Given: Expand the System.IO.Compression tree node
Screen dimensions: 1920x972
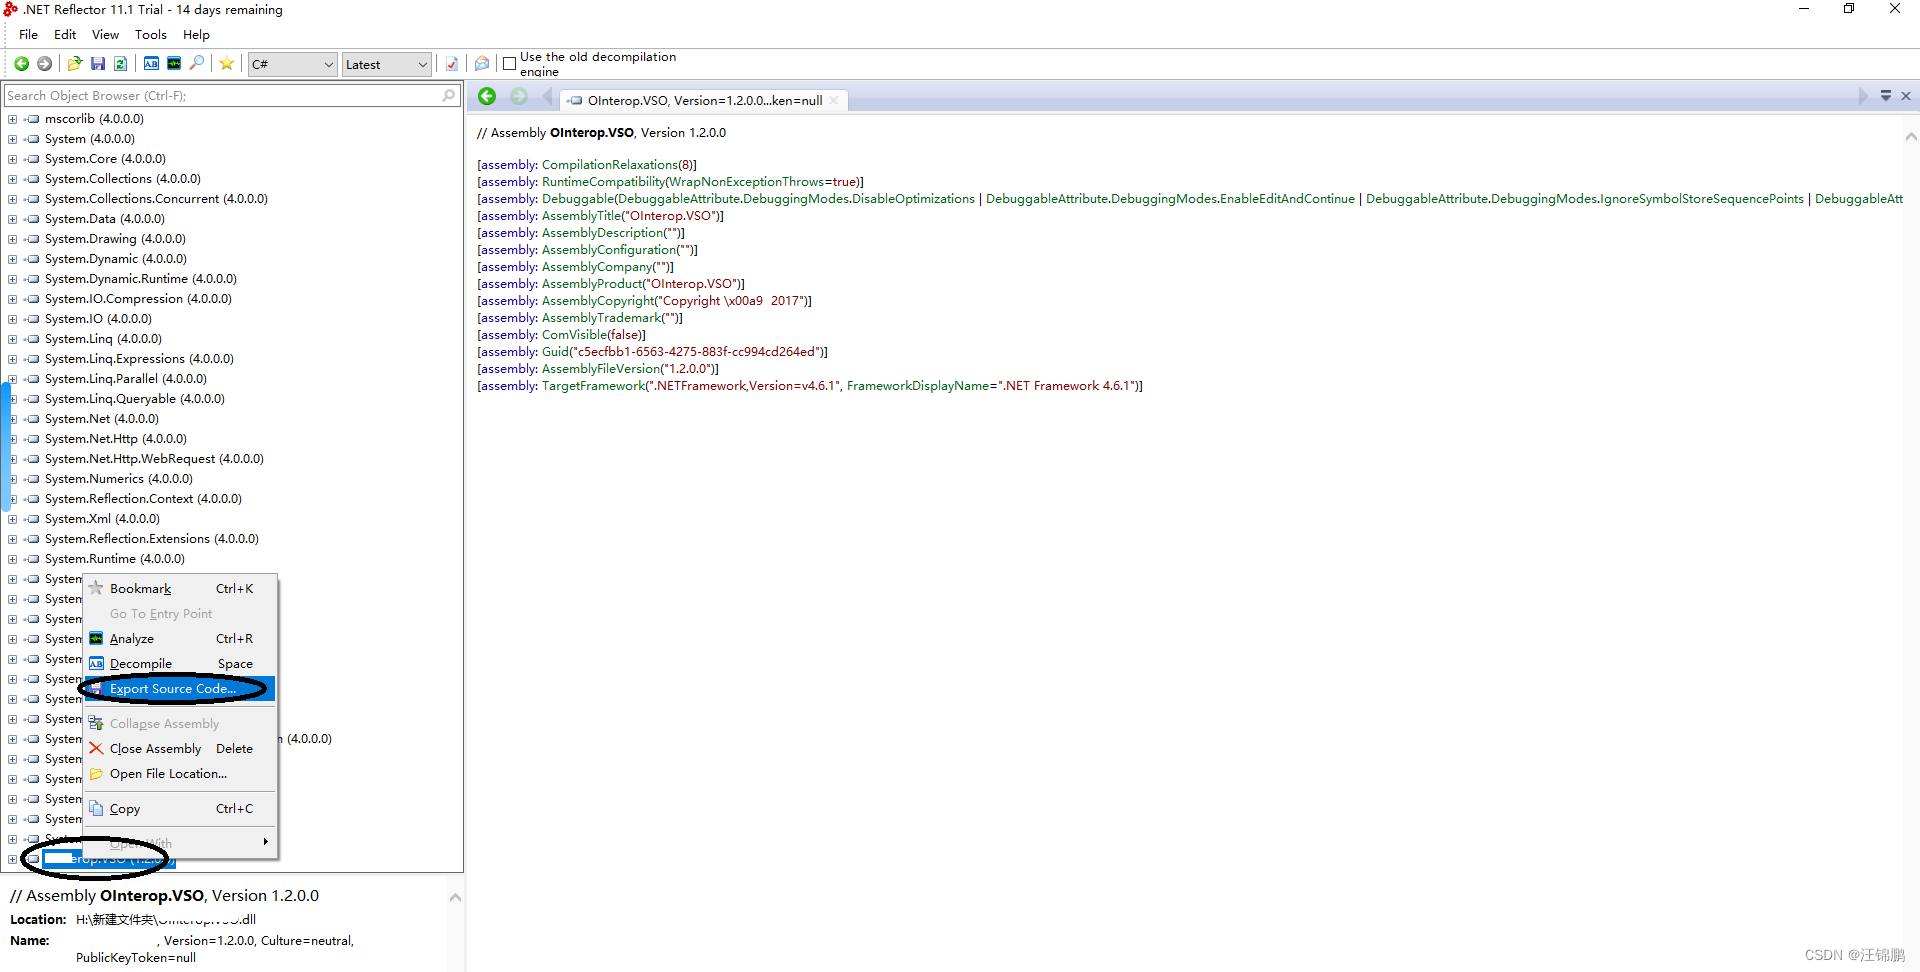Looking at the screenshot, I should pos(12,299).
